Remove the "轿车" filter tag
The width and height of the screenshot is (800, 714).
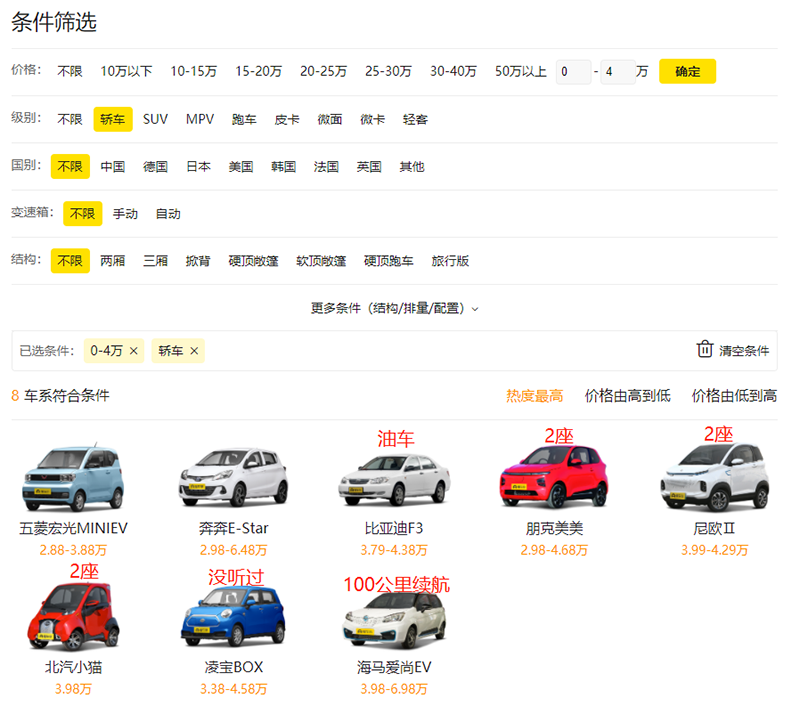pyautogui.click(x=194, y=351)
